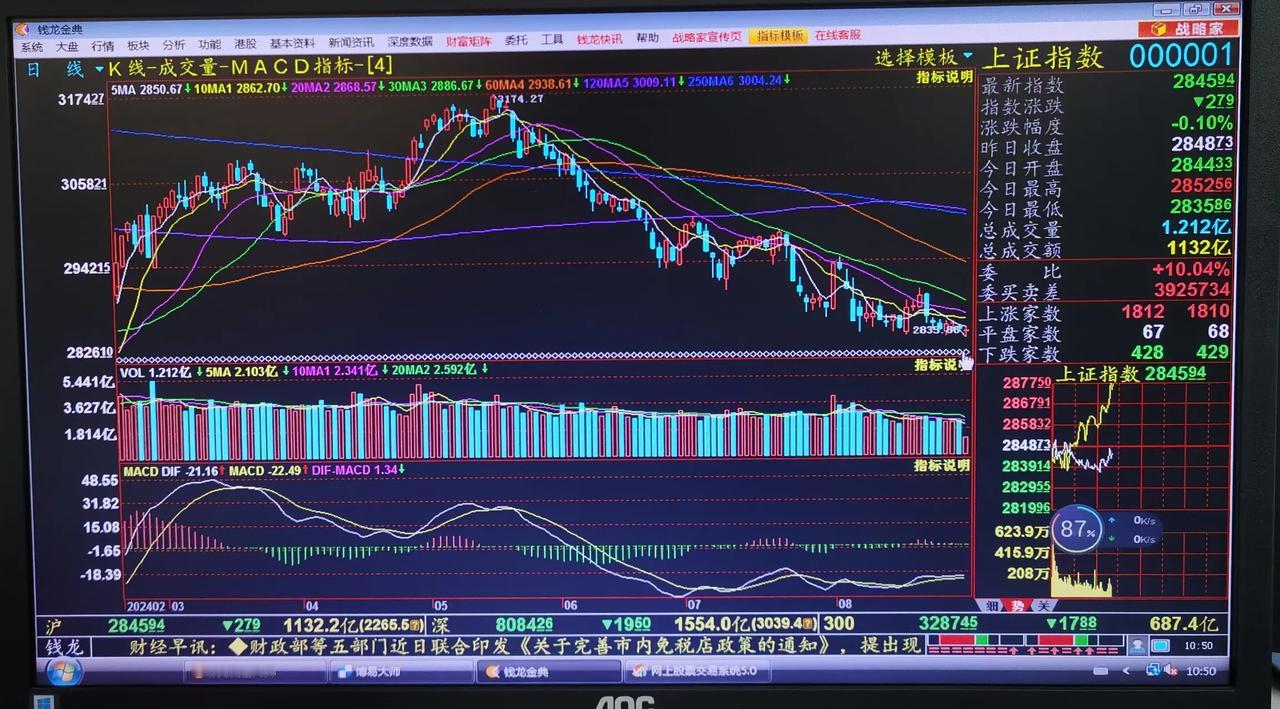Open the 板块 menu

click(x=138, y=45)
